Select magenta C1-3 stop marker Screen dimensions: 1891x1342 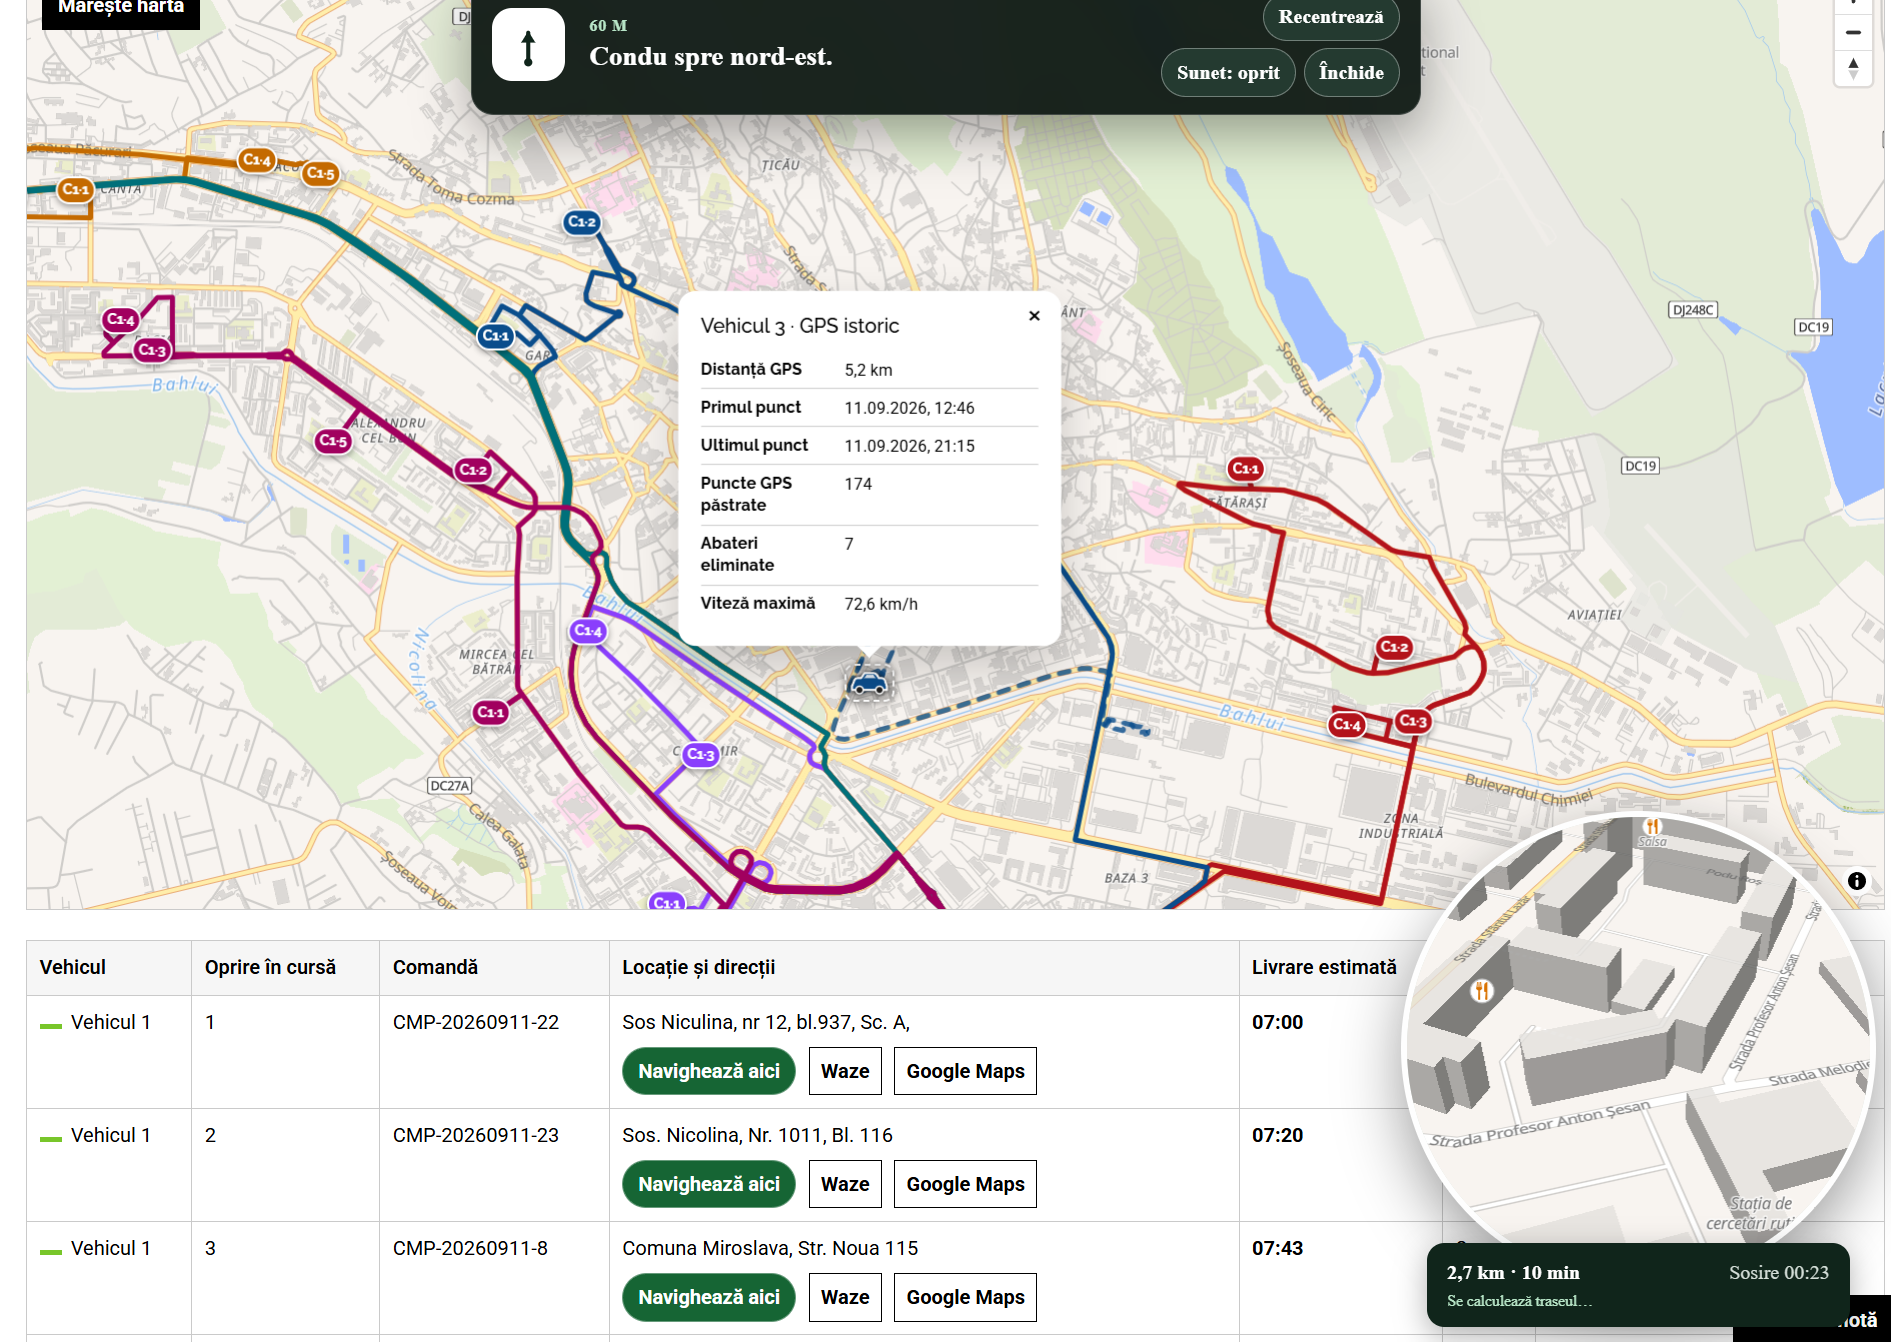tap(152, 350)
